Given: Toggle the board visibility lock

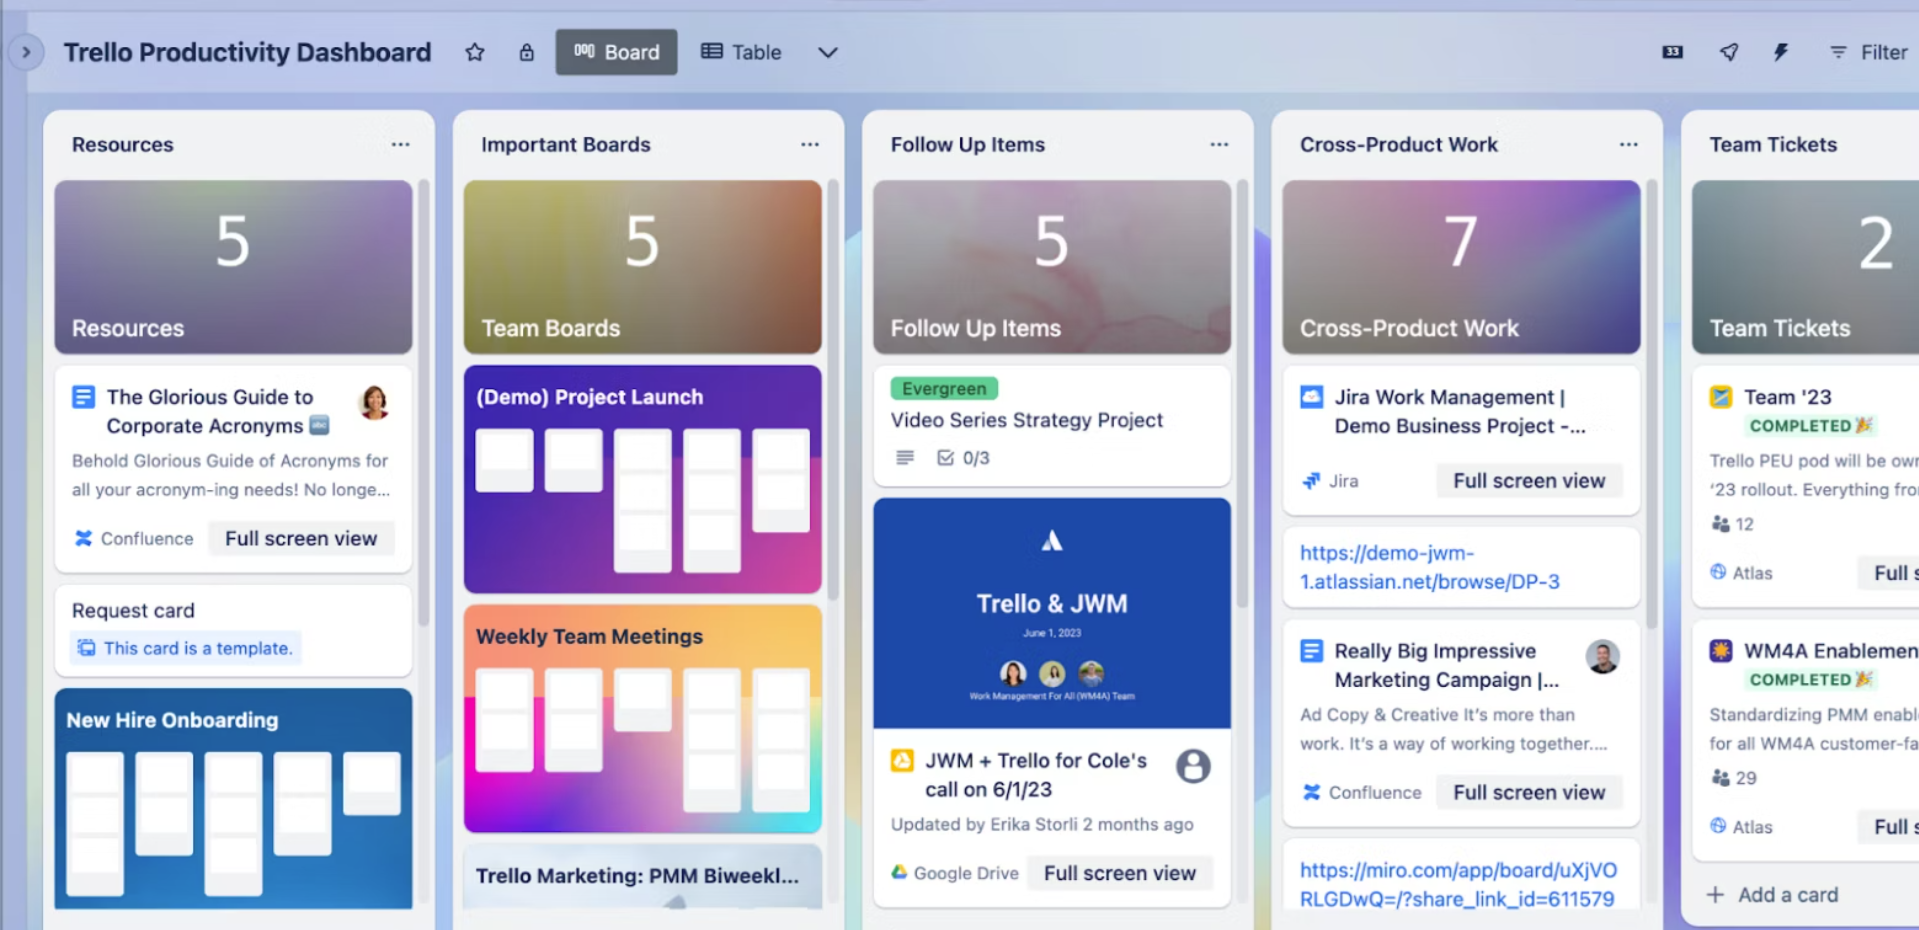Looking at the screenshot, I should coord(526,52).
